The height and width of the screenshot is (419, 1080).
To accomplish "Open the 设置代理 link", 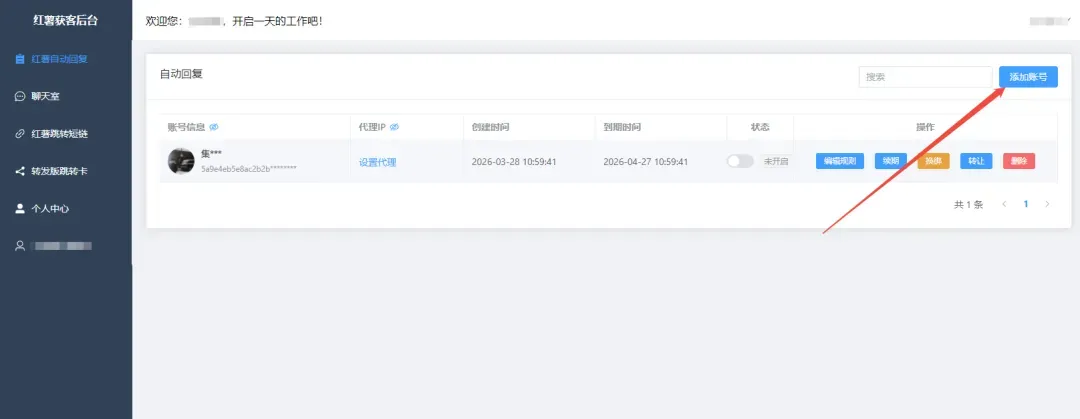I will [x=377, y=163].
